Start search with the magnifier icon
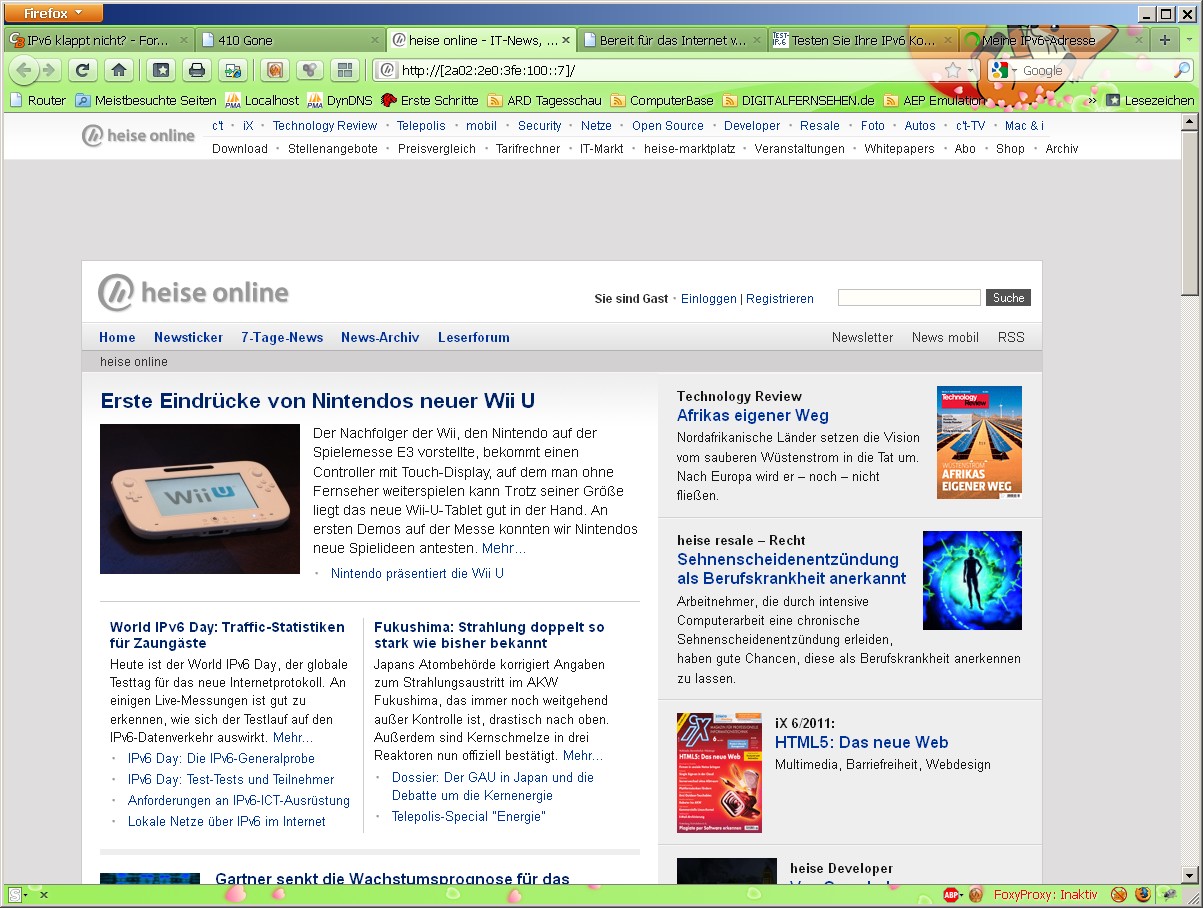1203x908 pixels. [1182, 70]
